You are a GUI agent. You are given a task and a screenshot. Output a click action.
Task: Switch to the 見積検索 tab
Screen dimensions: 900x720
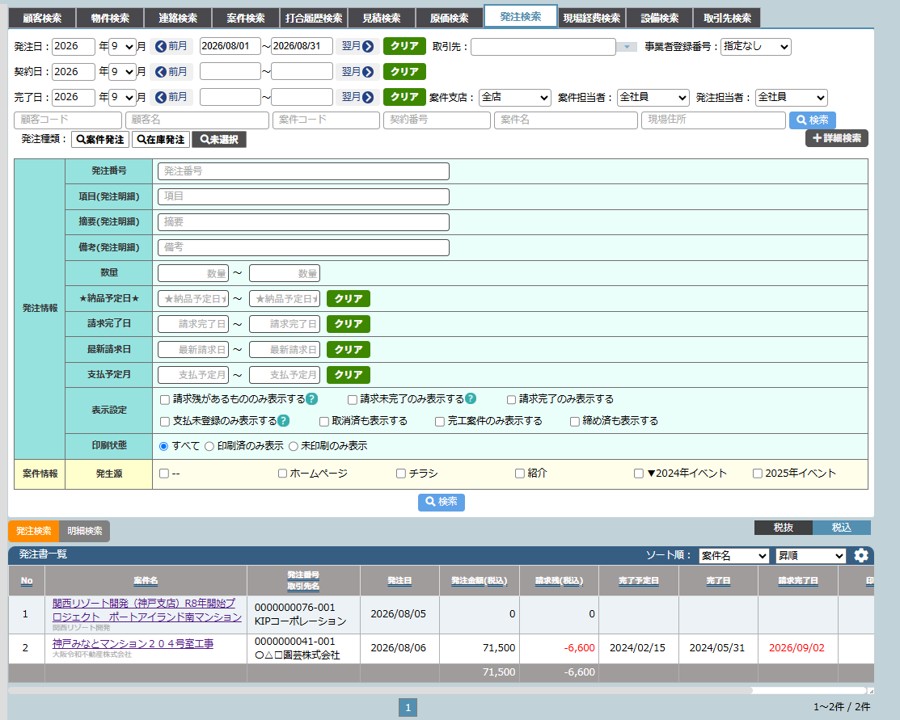pos(382,18)
